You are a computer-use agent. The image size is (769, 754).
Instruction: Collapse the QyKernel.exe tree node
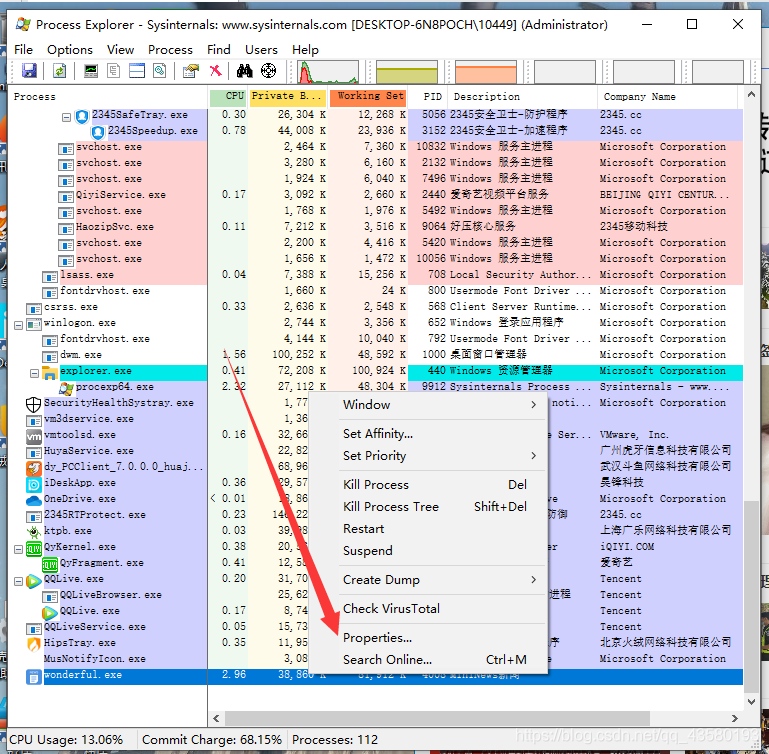[18, 549]
